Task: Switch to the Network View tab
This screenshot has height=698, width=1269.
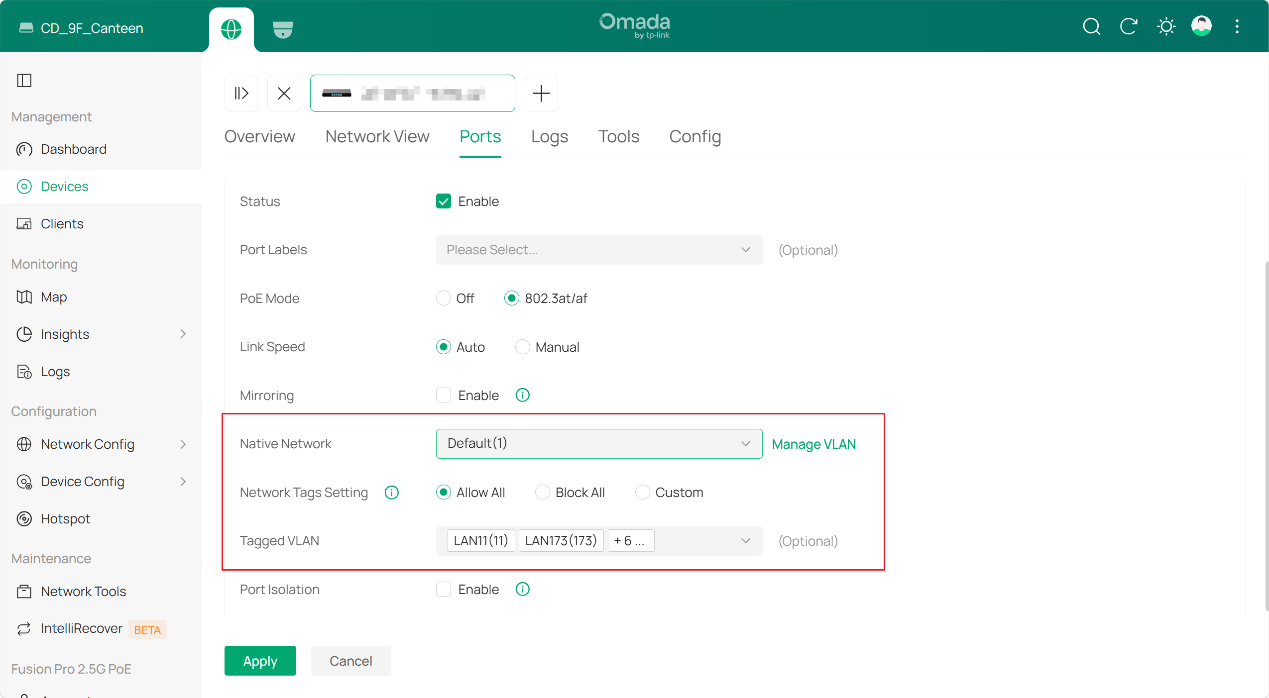Action: pyautogui.click(x=377, y=136)
